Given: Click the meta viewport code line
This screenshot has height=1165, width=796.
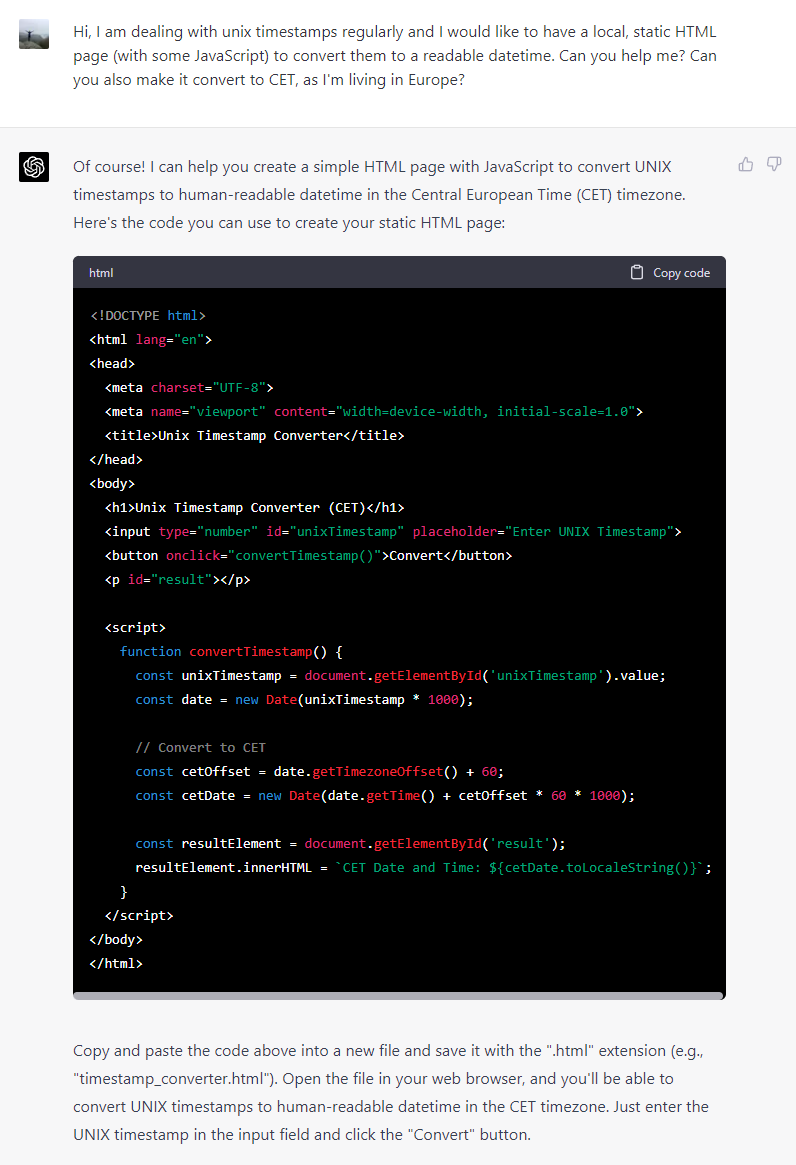Looking at the screenshot, I should pos(374,412).
